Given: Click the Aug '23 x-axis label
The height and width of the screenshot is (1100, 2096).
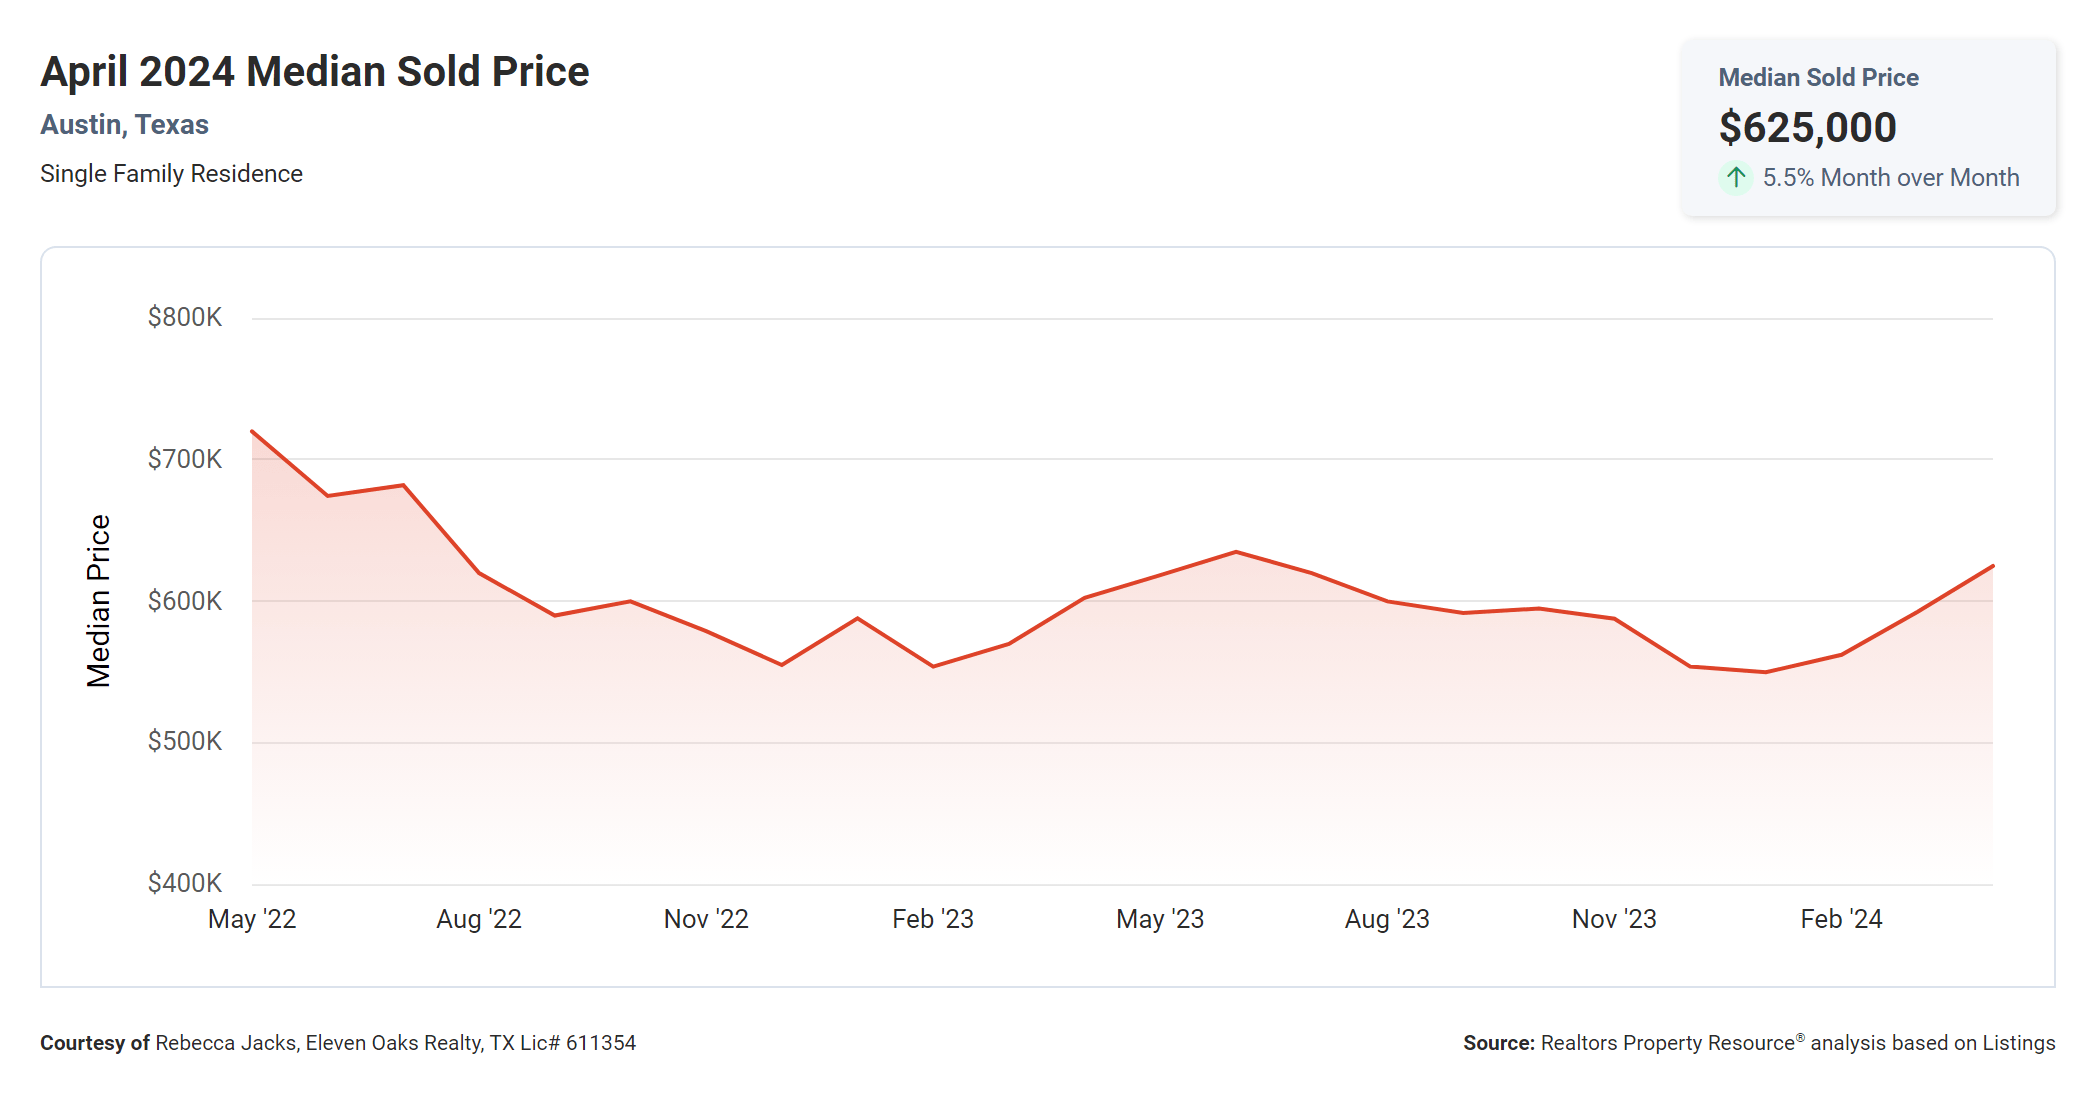Looking at the screenshot, I should point(1387,919).
